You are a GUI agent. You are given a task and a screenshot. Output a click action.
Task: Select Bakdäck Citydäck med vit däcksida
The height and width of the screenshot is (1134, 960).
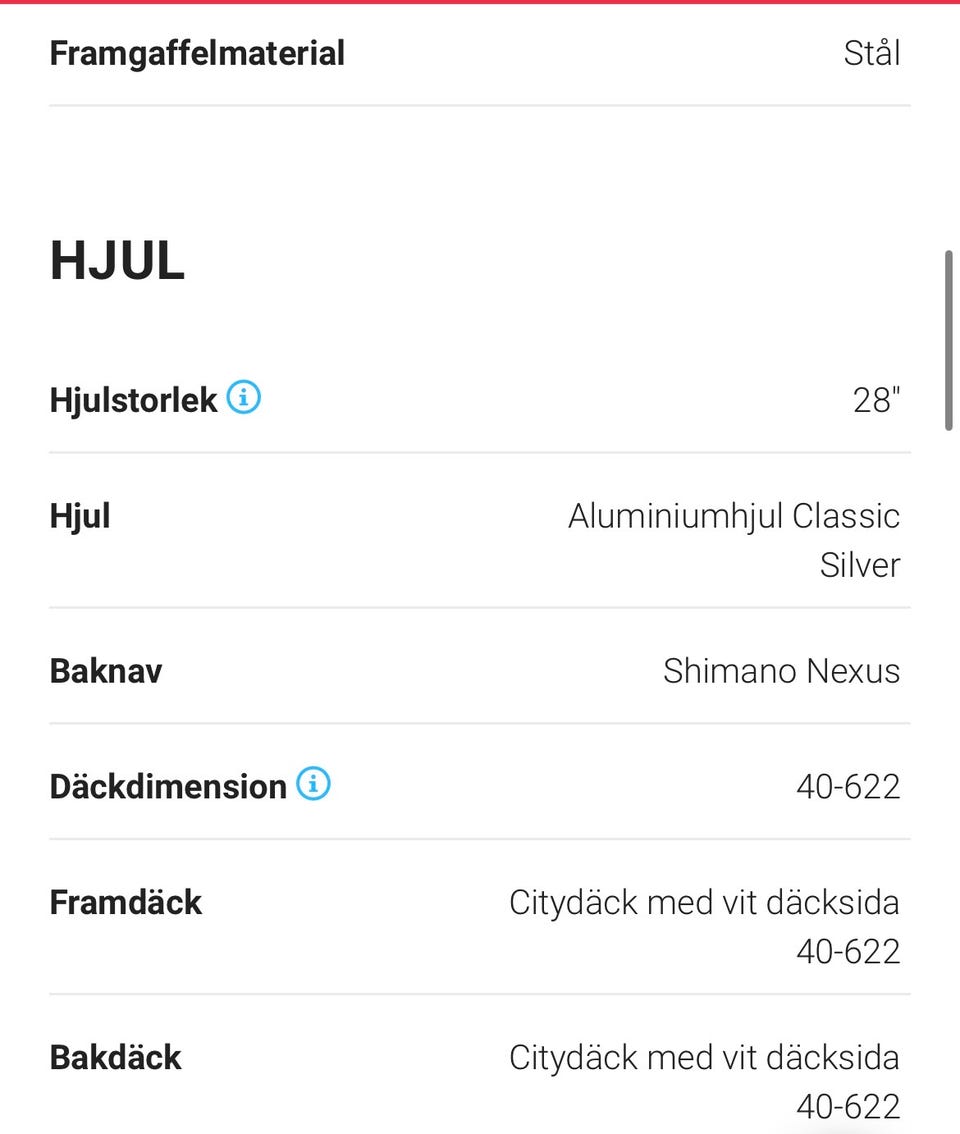pyautogui.click(x=704, y=1057)
